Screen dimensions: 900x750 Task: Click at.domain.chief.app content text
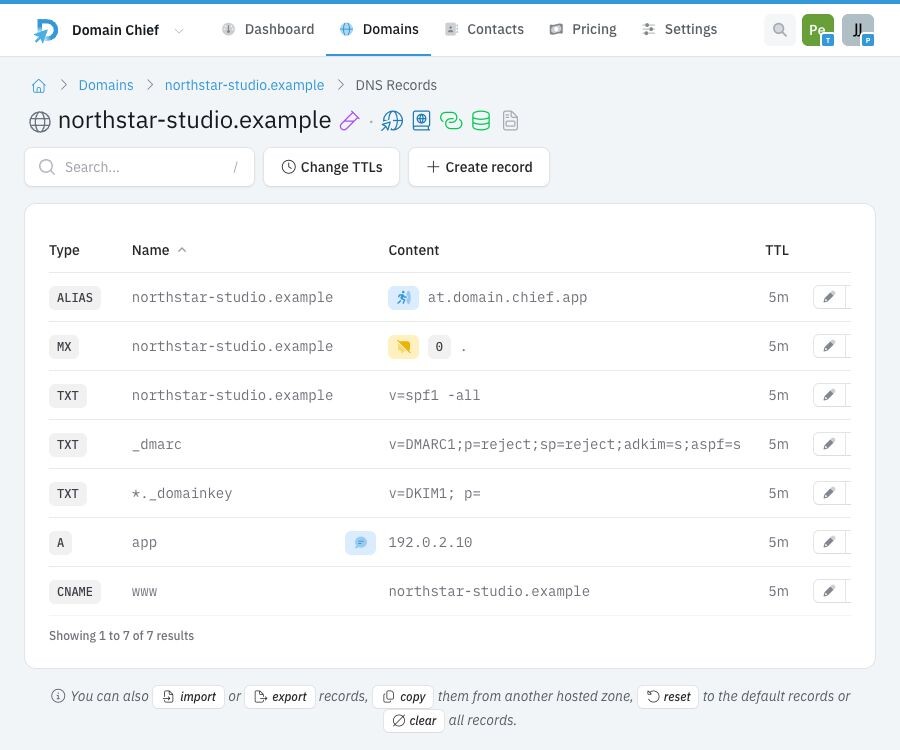pos(507,297)
